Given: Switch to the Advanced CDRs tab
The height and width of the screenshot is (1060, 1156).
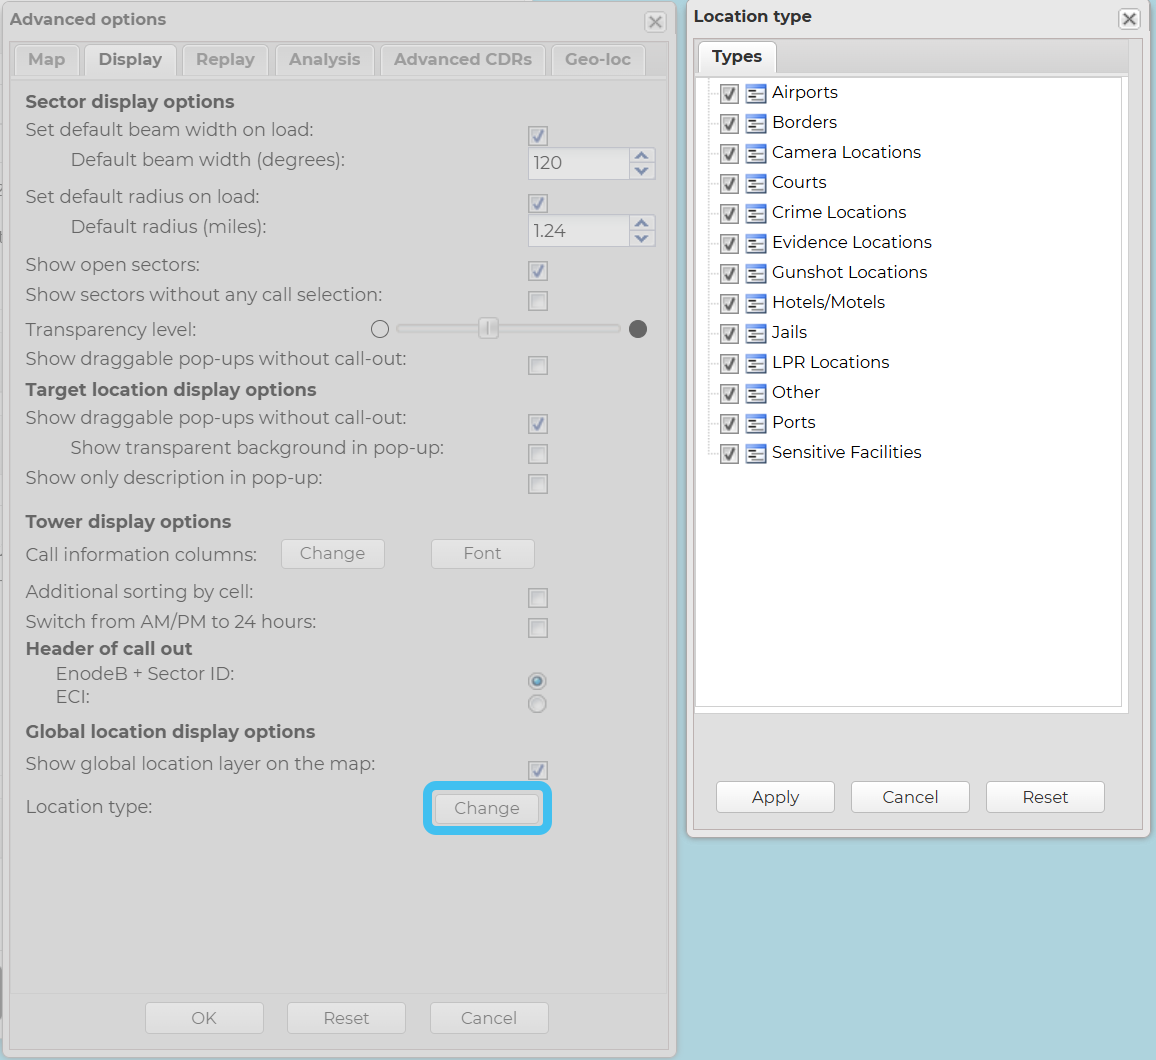Looking at the screenshot, I should coord(463,60).
